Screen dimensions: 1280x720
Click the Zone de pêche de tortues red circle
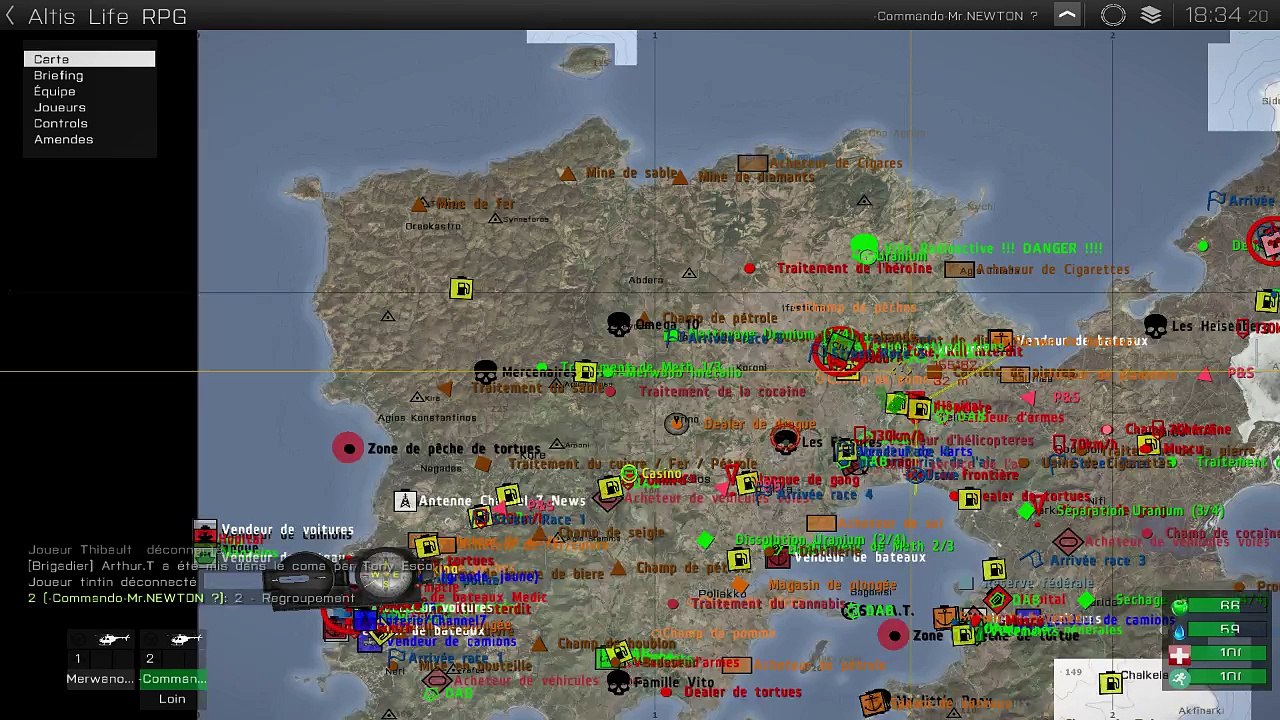[348, 448]
